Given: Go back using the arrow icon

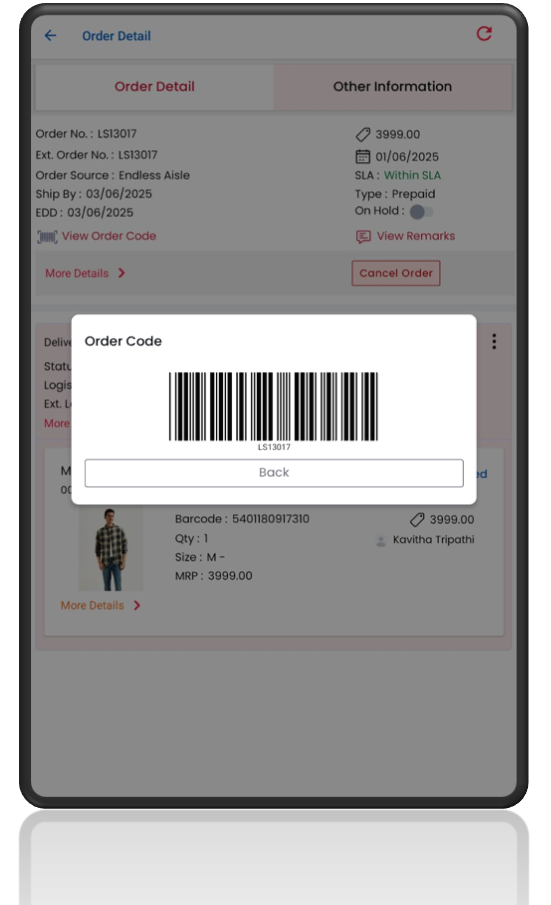Looking at the screenshot, I should pos(50,36).
